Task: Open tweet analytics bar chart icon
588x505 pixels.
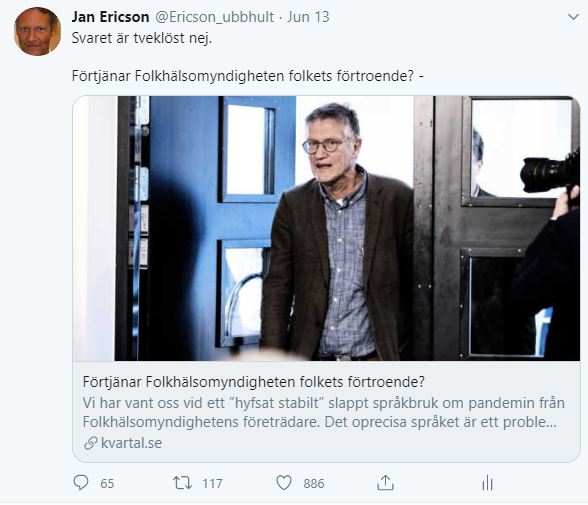Action: pos(487,483)
